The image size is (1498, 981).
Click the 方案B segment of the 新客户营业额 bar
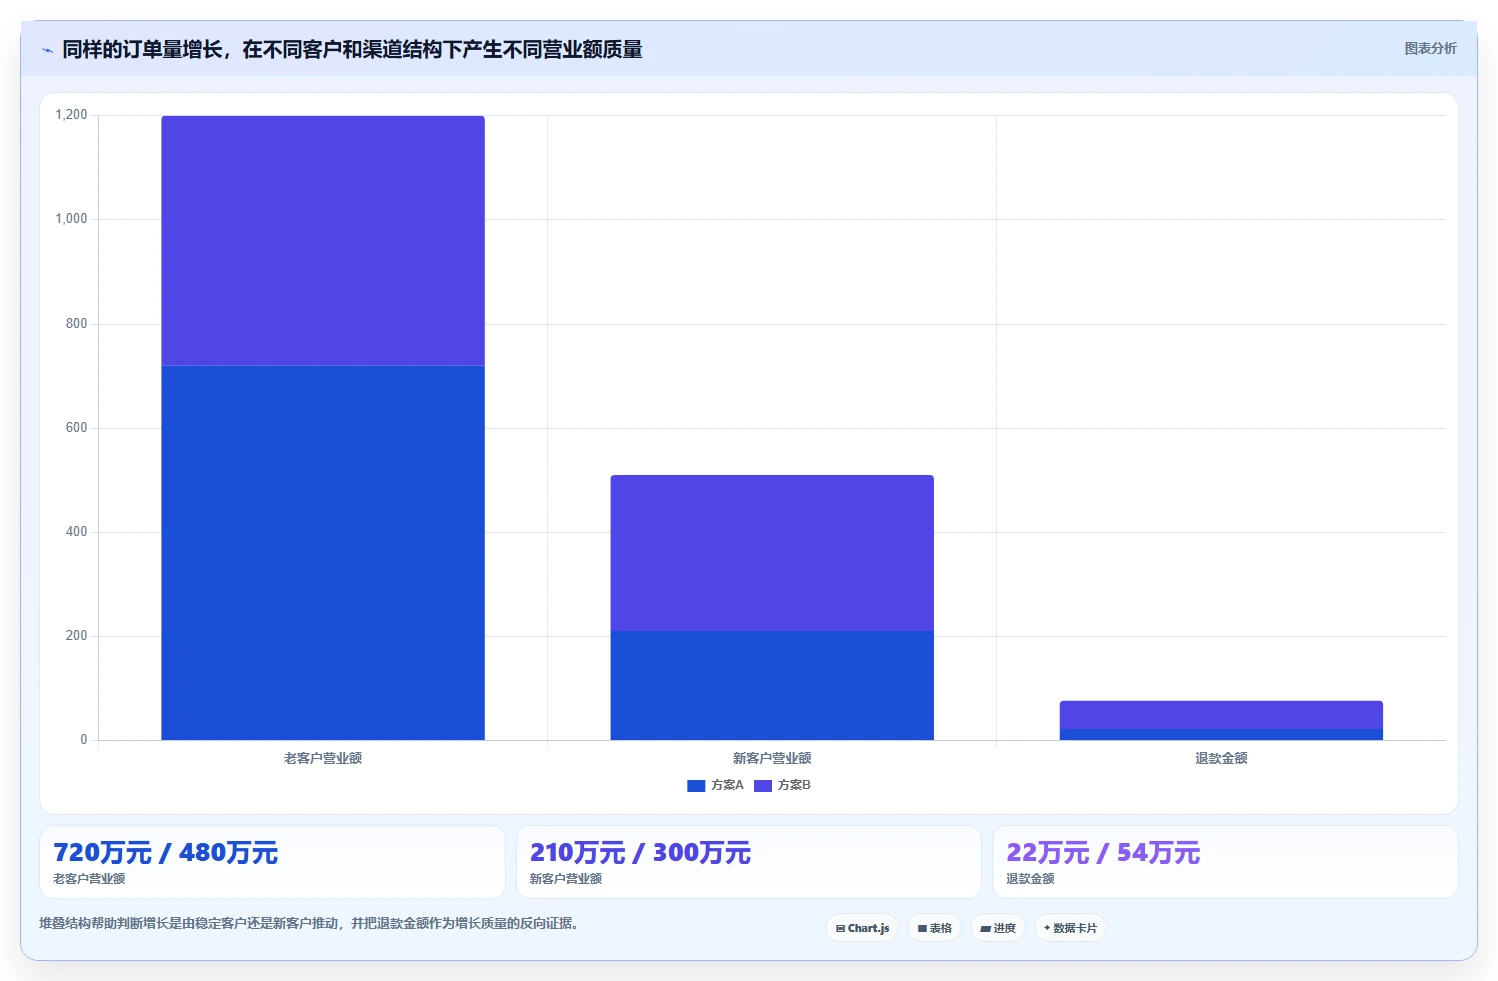(x=772, y=553)
